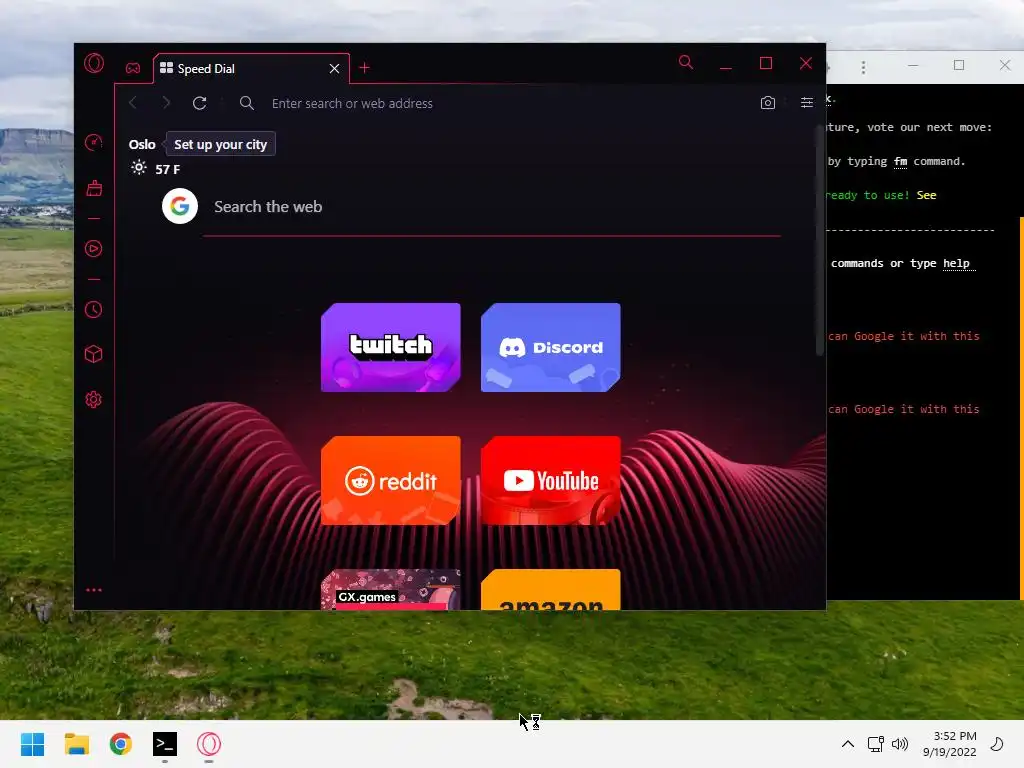This screenshot has width=1024, height=768.
Task: Open the YouTube speed dial tile
Action: coord(551,481)
